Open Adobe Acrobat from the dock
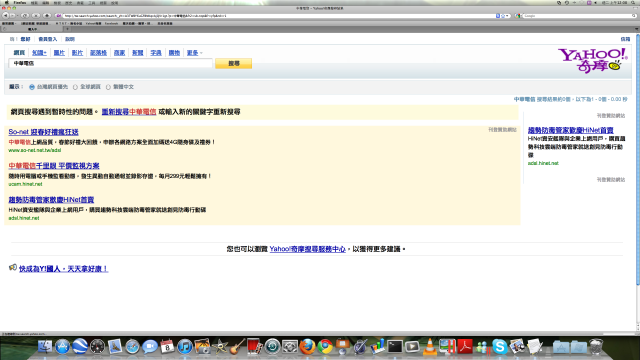Image resolution: width=640 pixels, height=360 pixels. (464, 347)
